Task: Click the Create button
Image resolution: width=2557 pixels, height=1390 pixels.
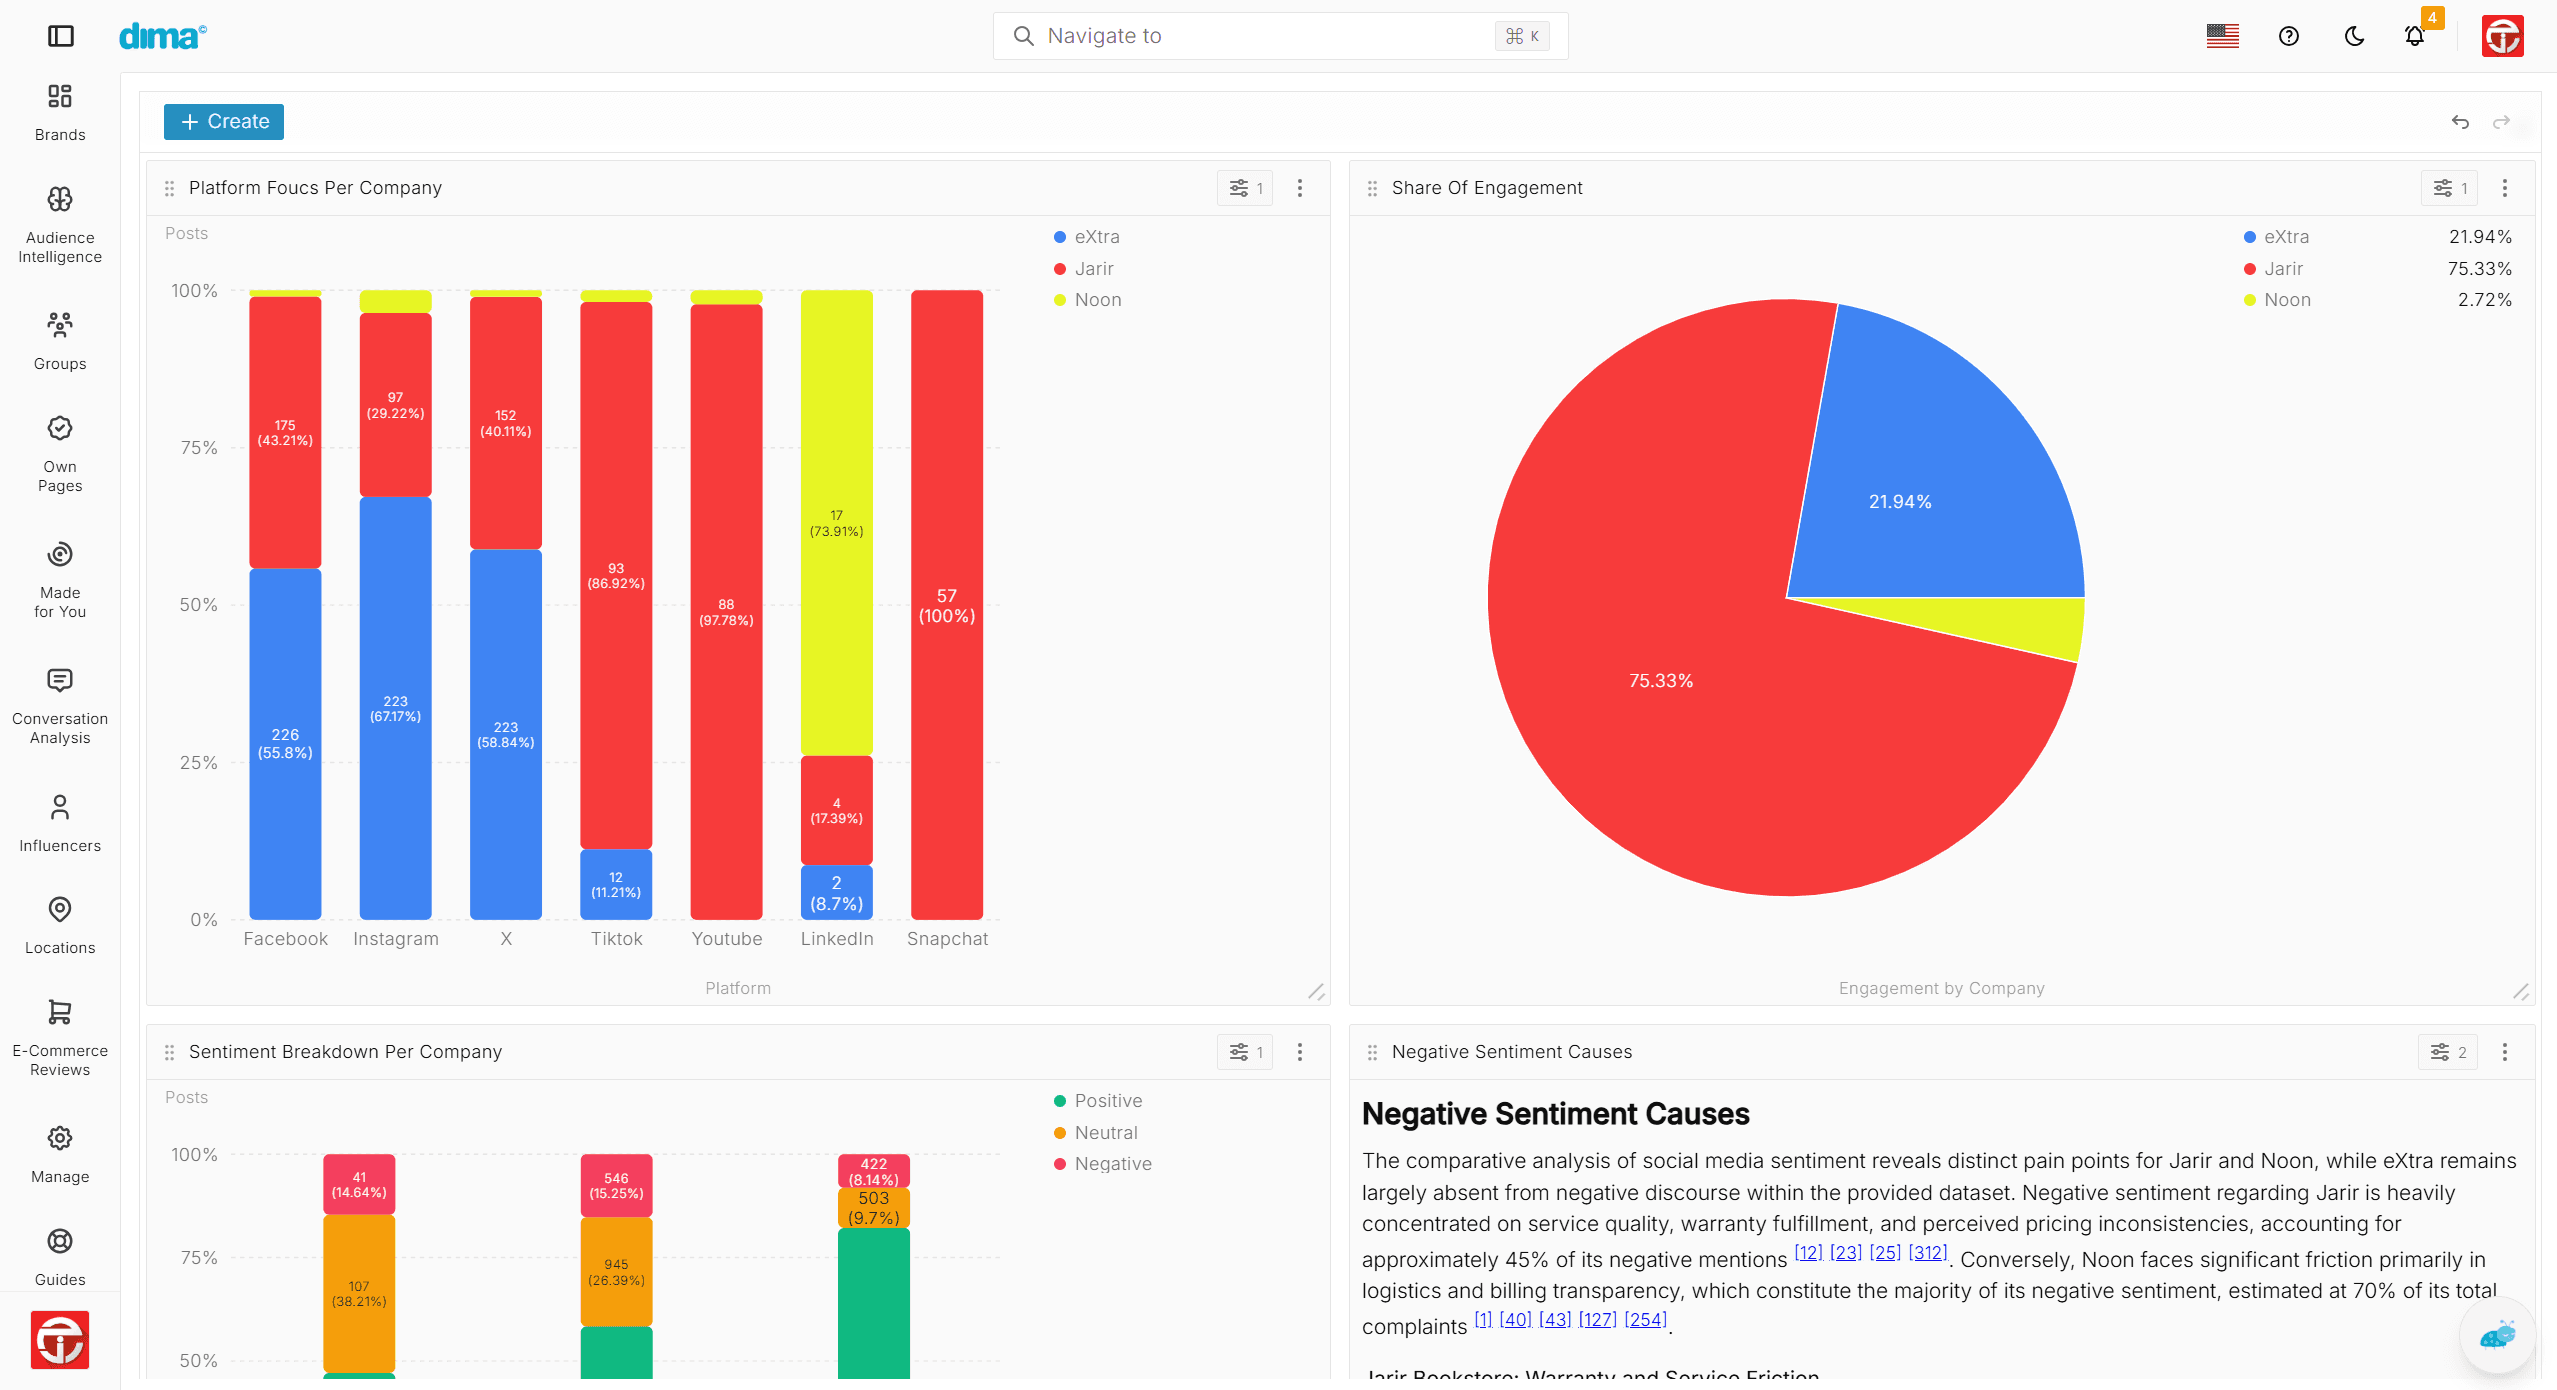Action: pyautogui.click(x=224, y=122)
